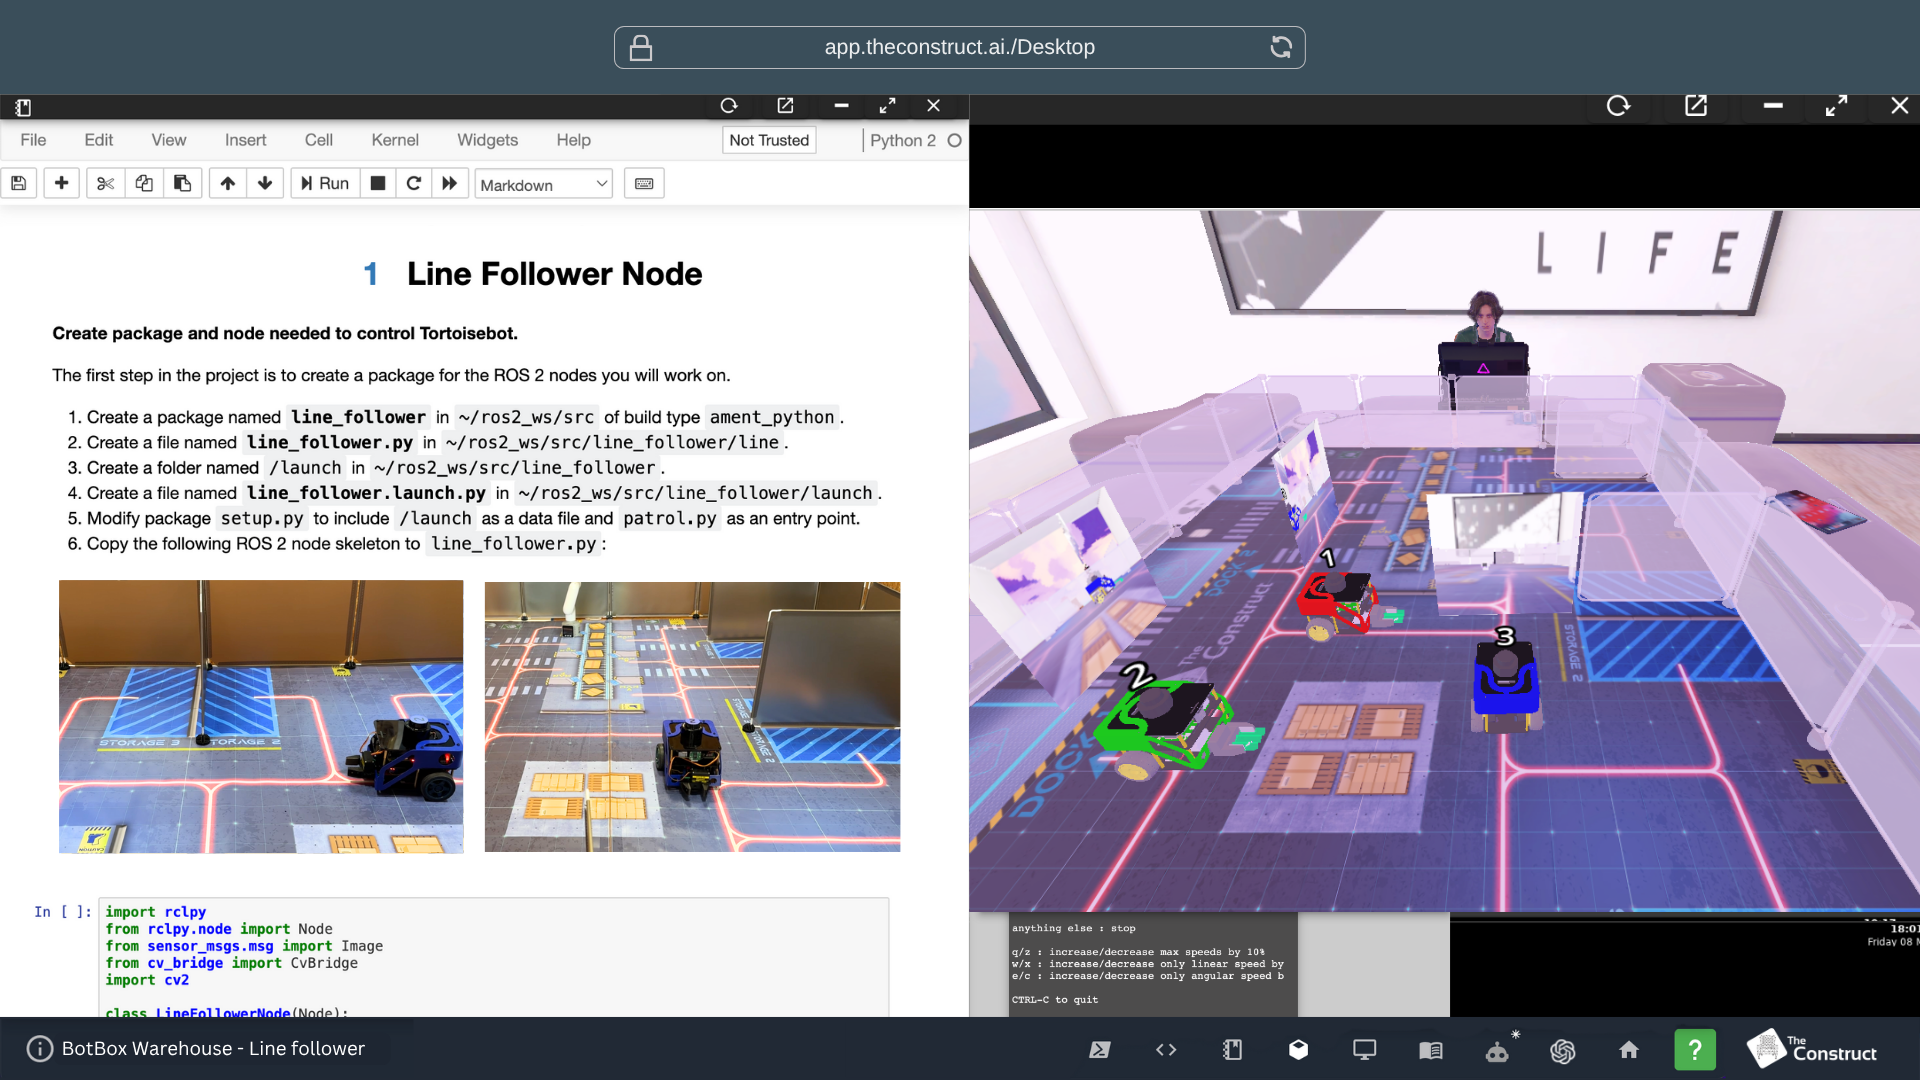Interrupt the kernel stop icon
This screenshot has width=1920, height=1080.
point(378,184)
